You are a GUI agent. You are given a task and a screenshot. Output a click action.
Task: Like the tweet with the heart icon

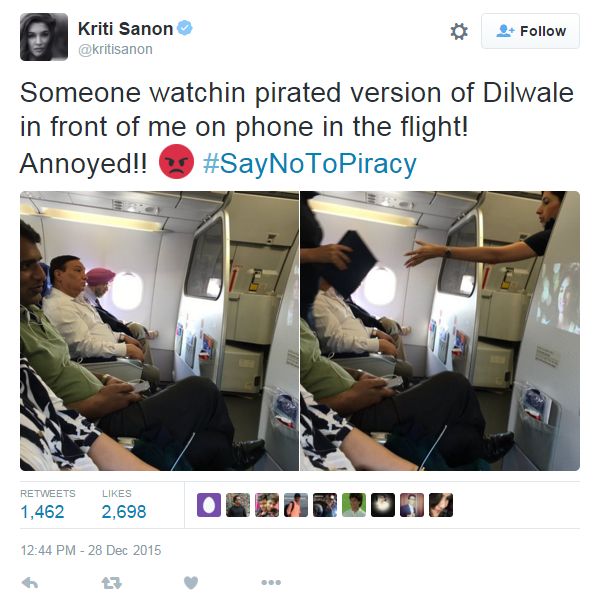pos(191,582)
